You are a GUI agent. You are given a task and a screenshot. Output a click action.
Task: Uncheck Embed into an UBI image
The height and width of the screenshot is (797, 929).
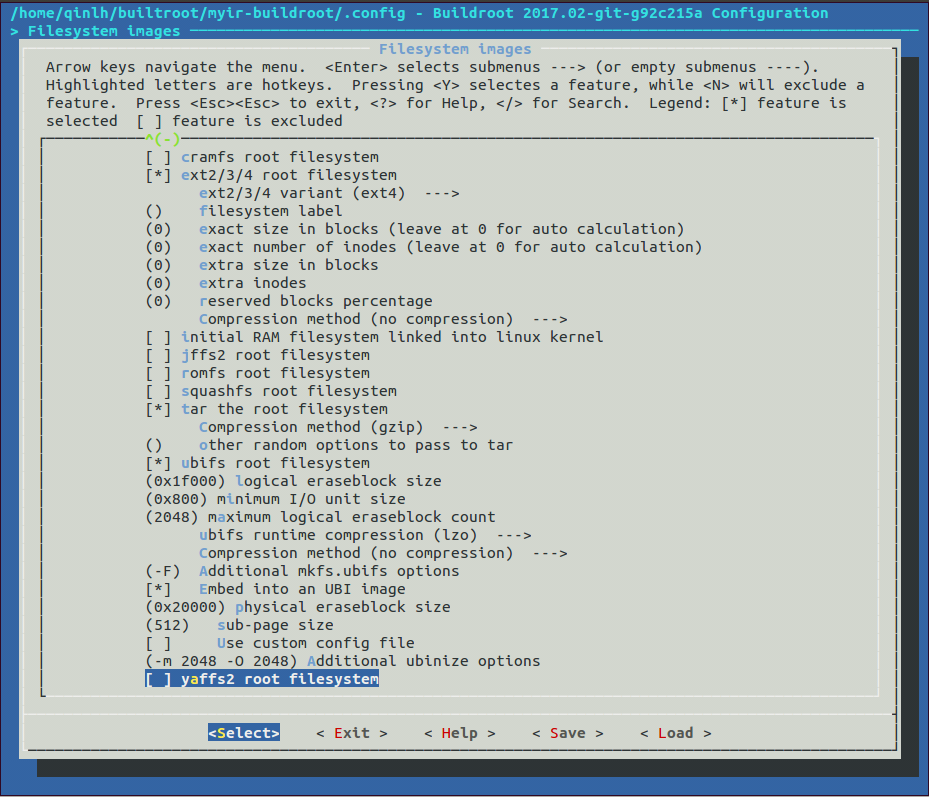click(158, 589)
